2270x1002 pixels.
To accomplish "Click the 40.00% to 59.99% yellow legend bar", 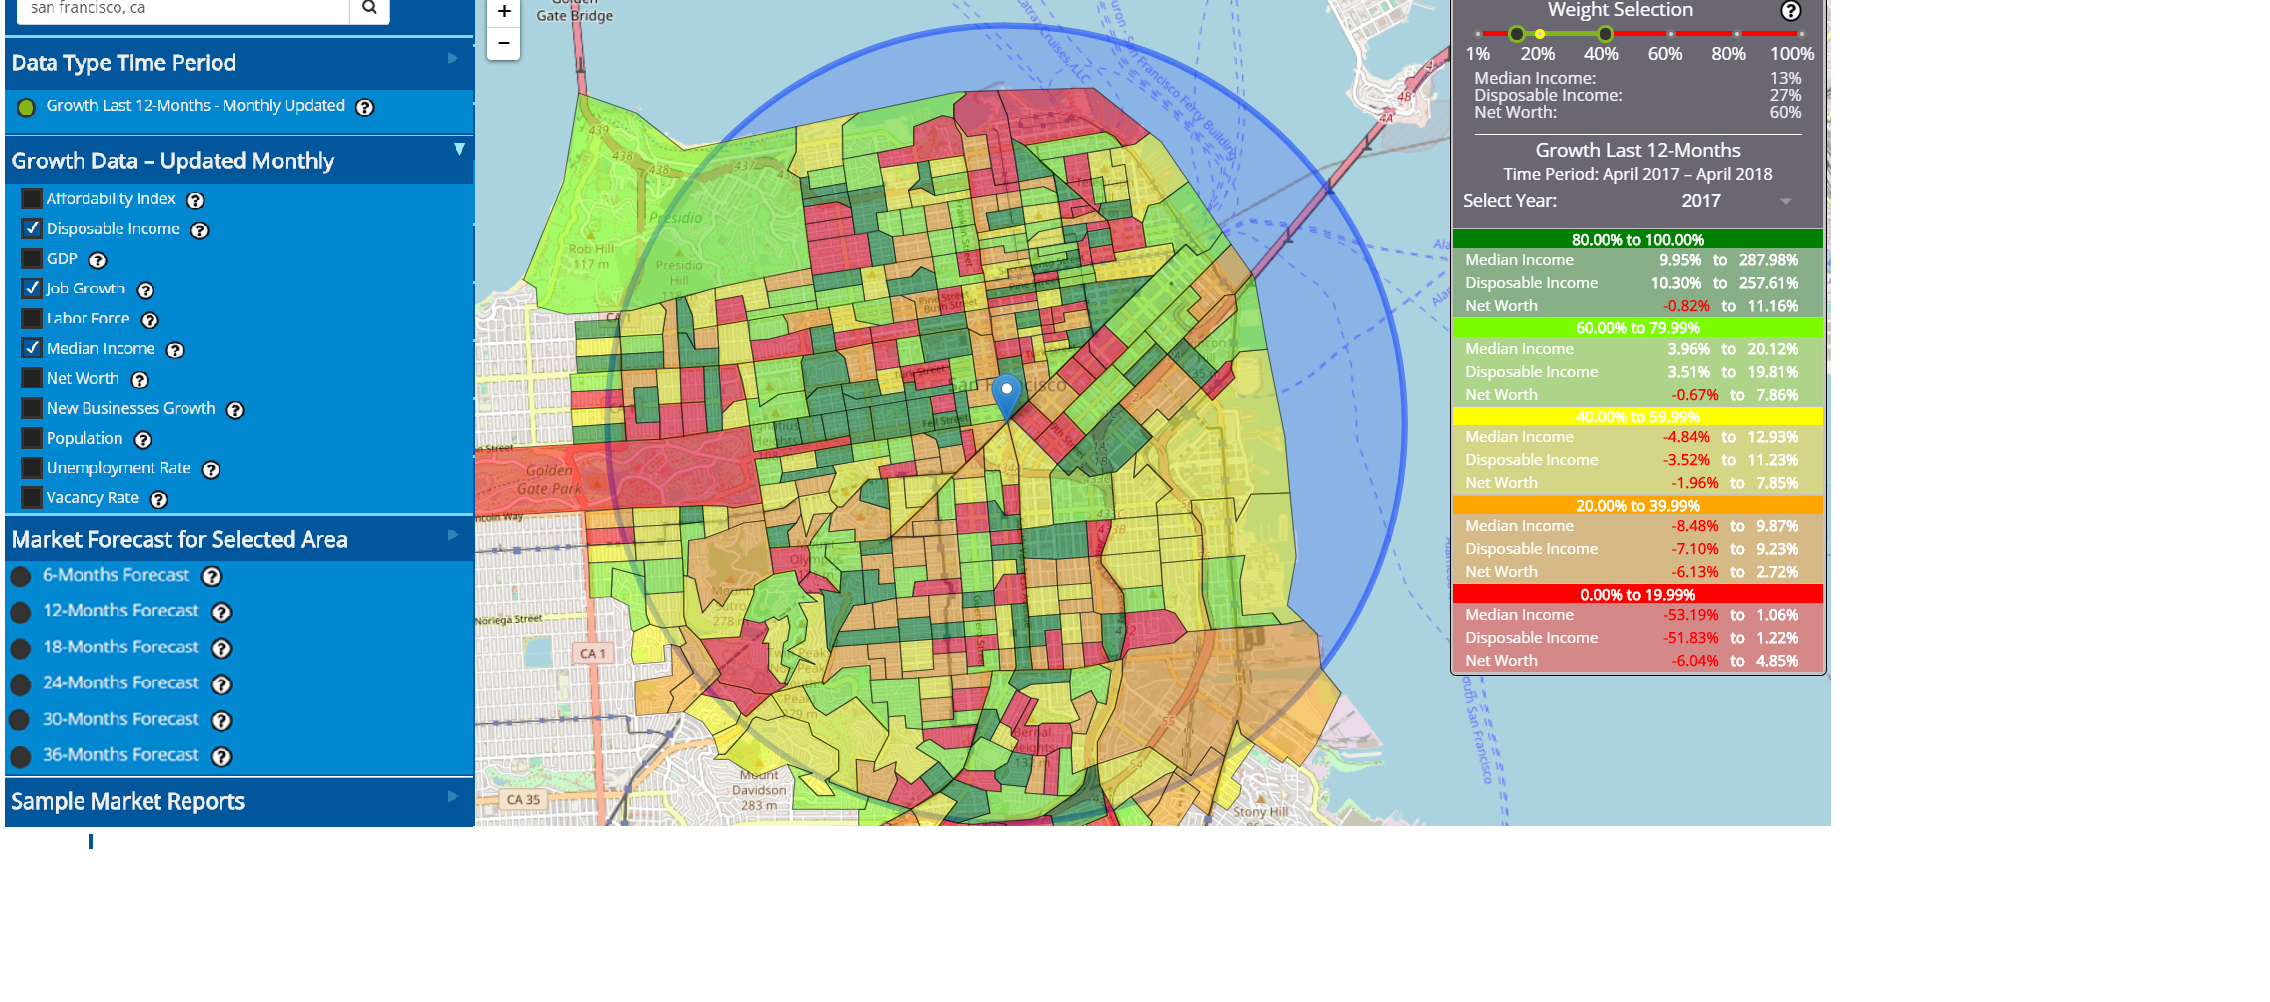I will (x=1638, y=417).
